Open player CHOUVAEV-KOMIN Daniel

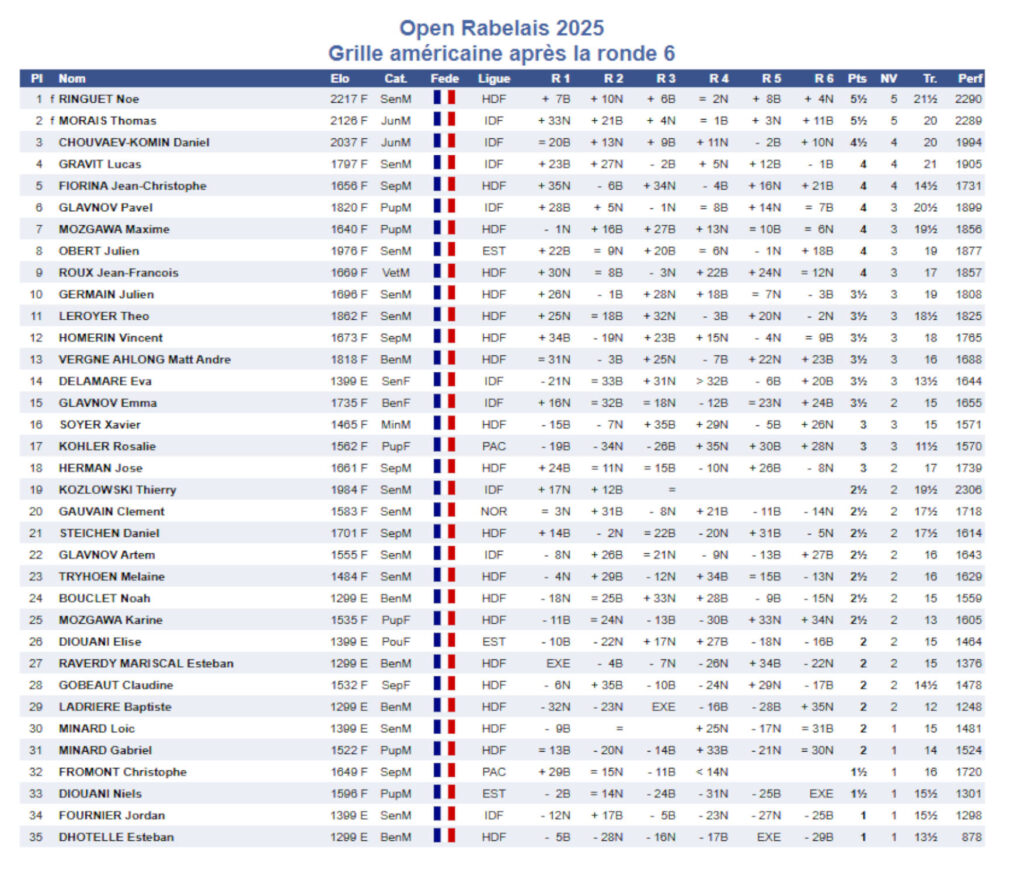(133, 142)
